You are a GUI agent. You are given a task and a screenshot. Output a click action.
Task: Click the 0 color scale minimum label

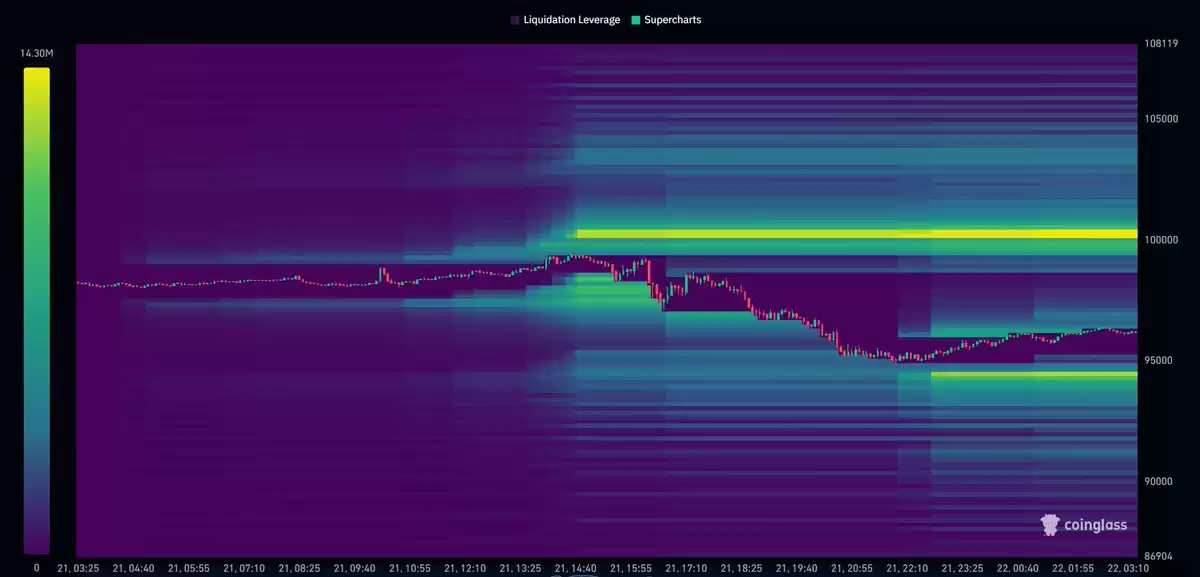pyautogui.click(x=37, y=568)
